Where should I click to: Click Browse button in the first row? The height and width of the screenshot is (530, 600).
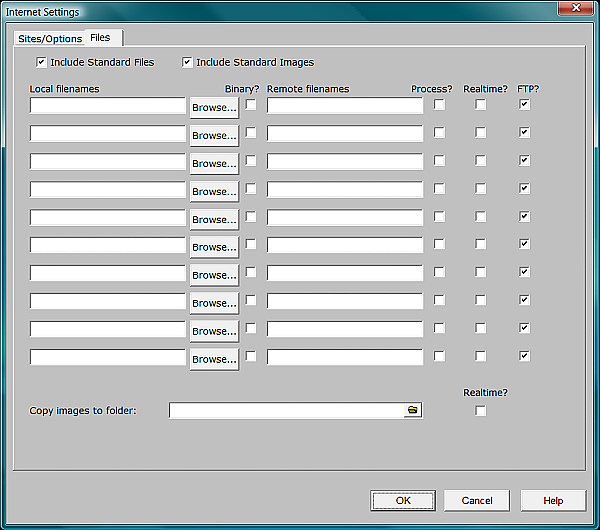[214, 107]
